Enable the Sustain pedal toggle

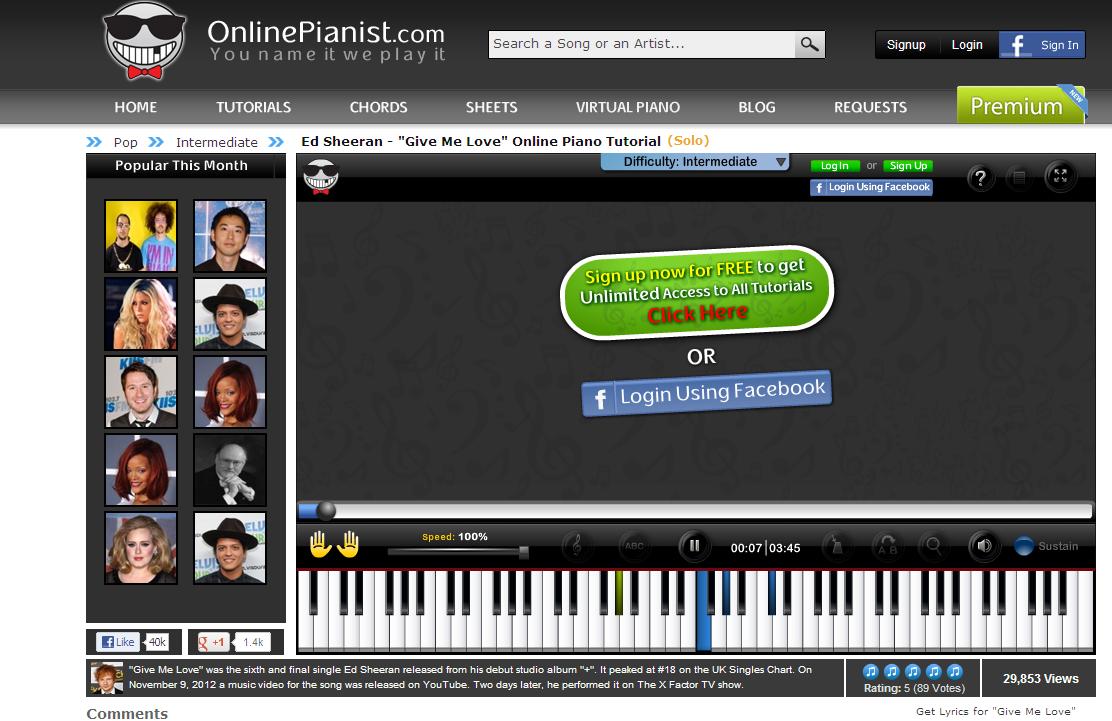pos(1024,546)
